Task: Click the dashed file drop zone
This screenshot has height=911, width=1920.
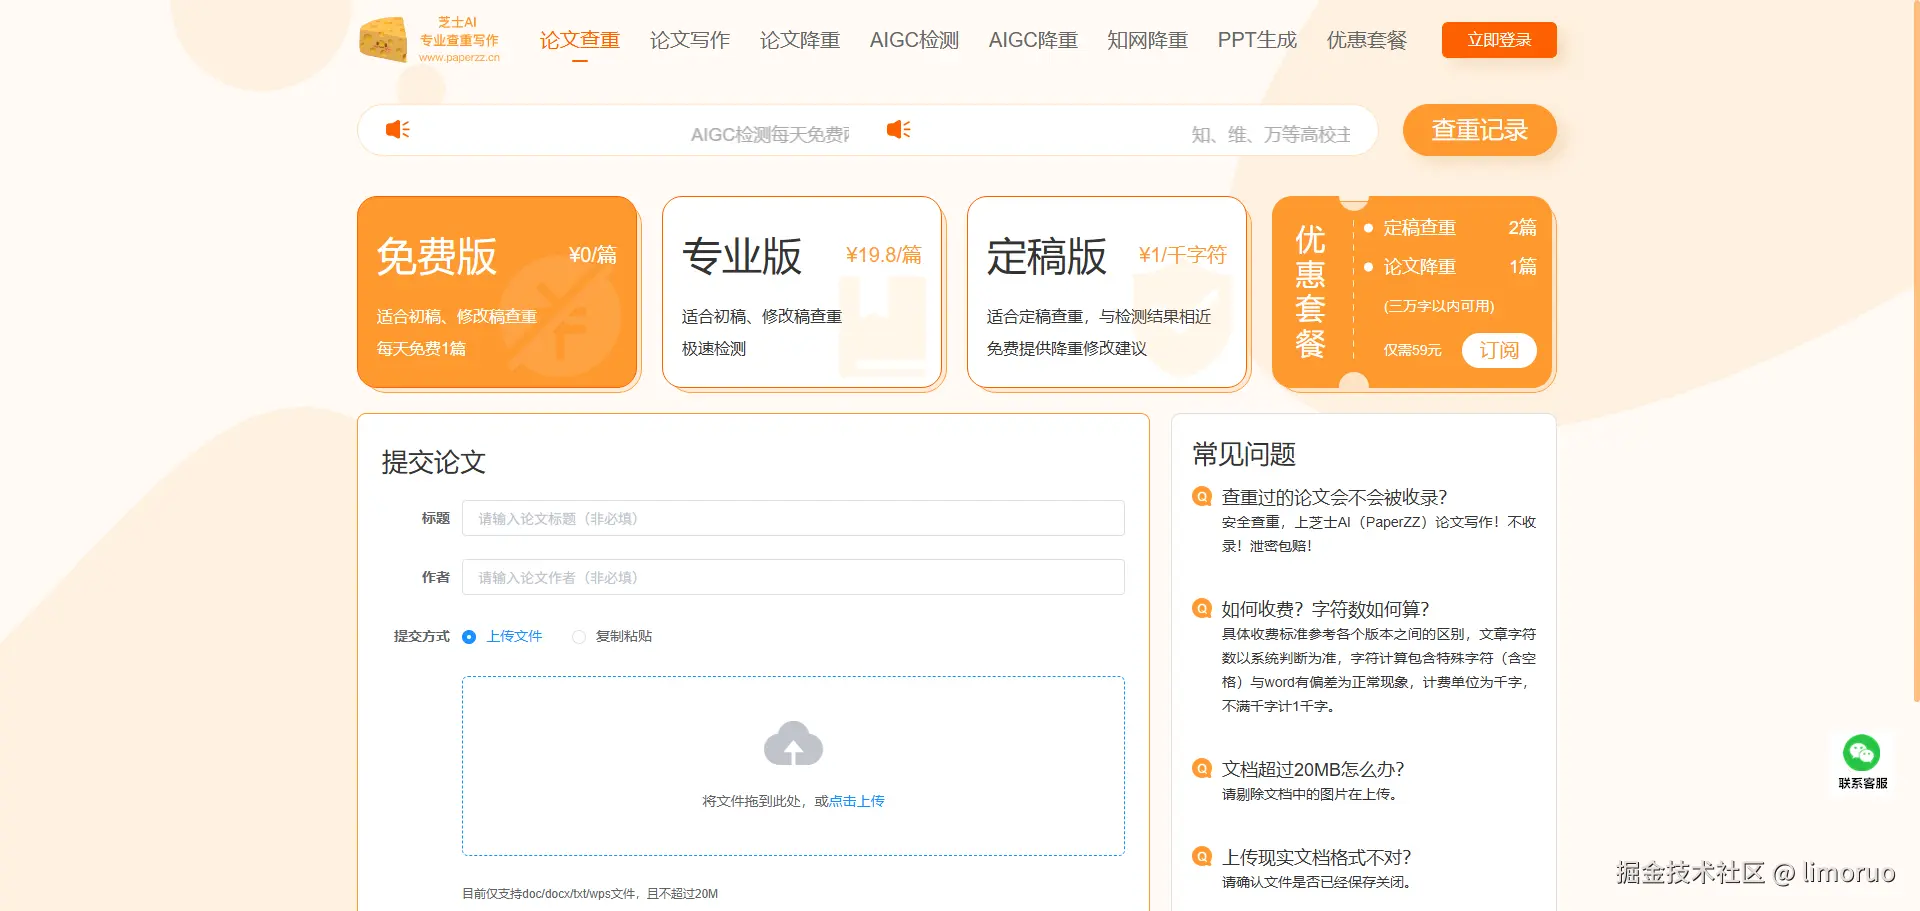Action: 793,766
